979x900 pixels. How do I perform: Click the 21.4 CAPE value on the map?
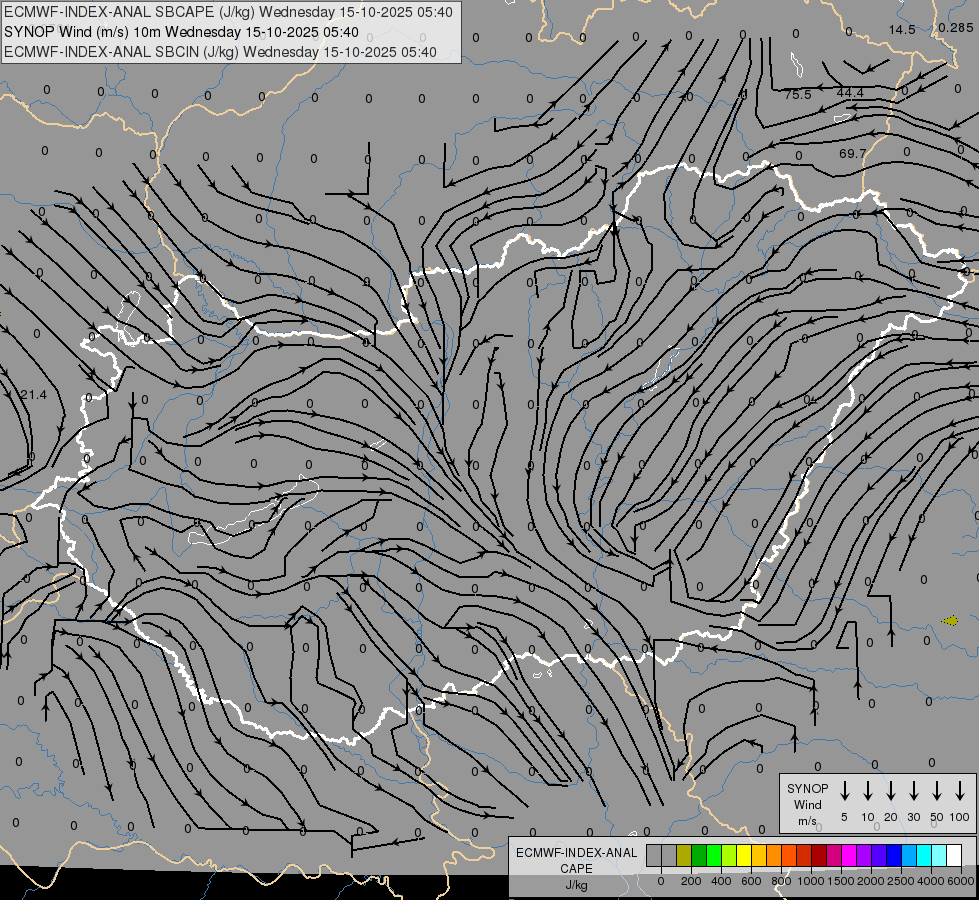pos(34,395)
